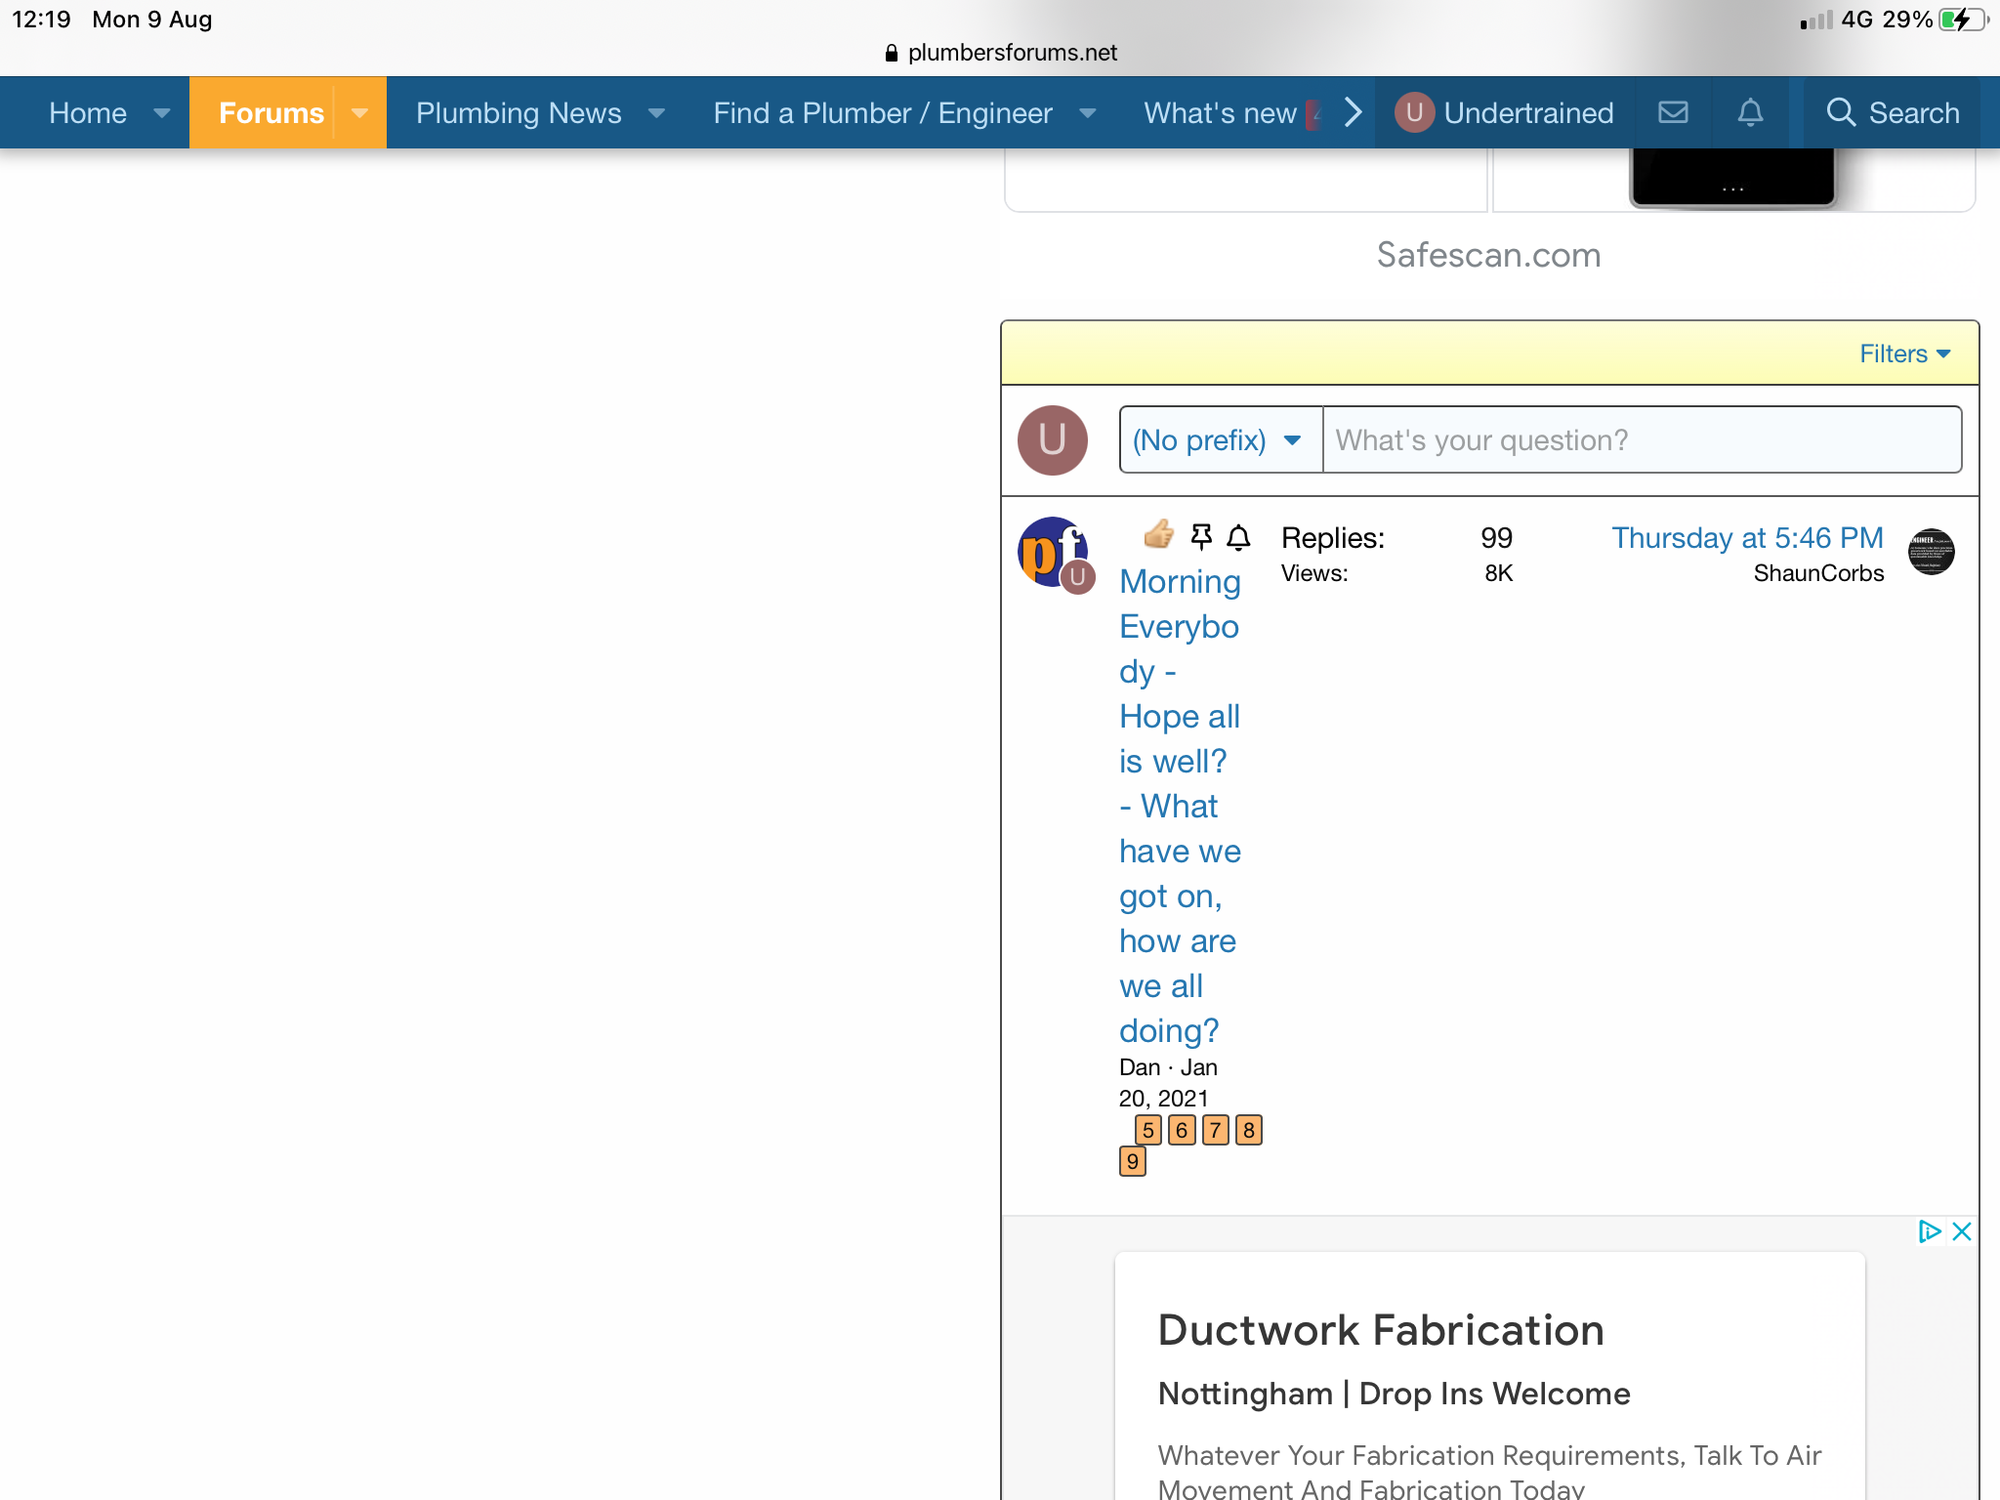Screen dimensions: 2000x1500
Task: Click the watched thread bell icon
Action: click(1239, 538)
